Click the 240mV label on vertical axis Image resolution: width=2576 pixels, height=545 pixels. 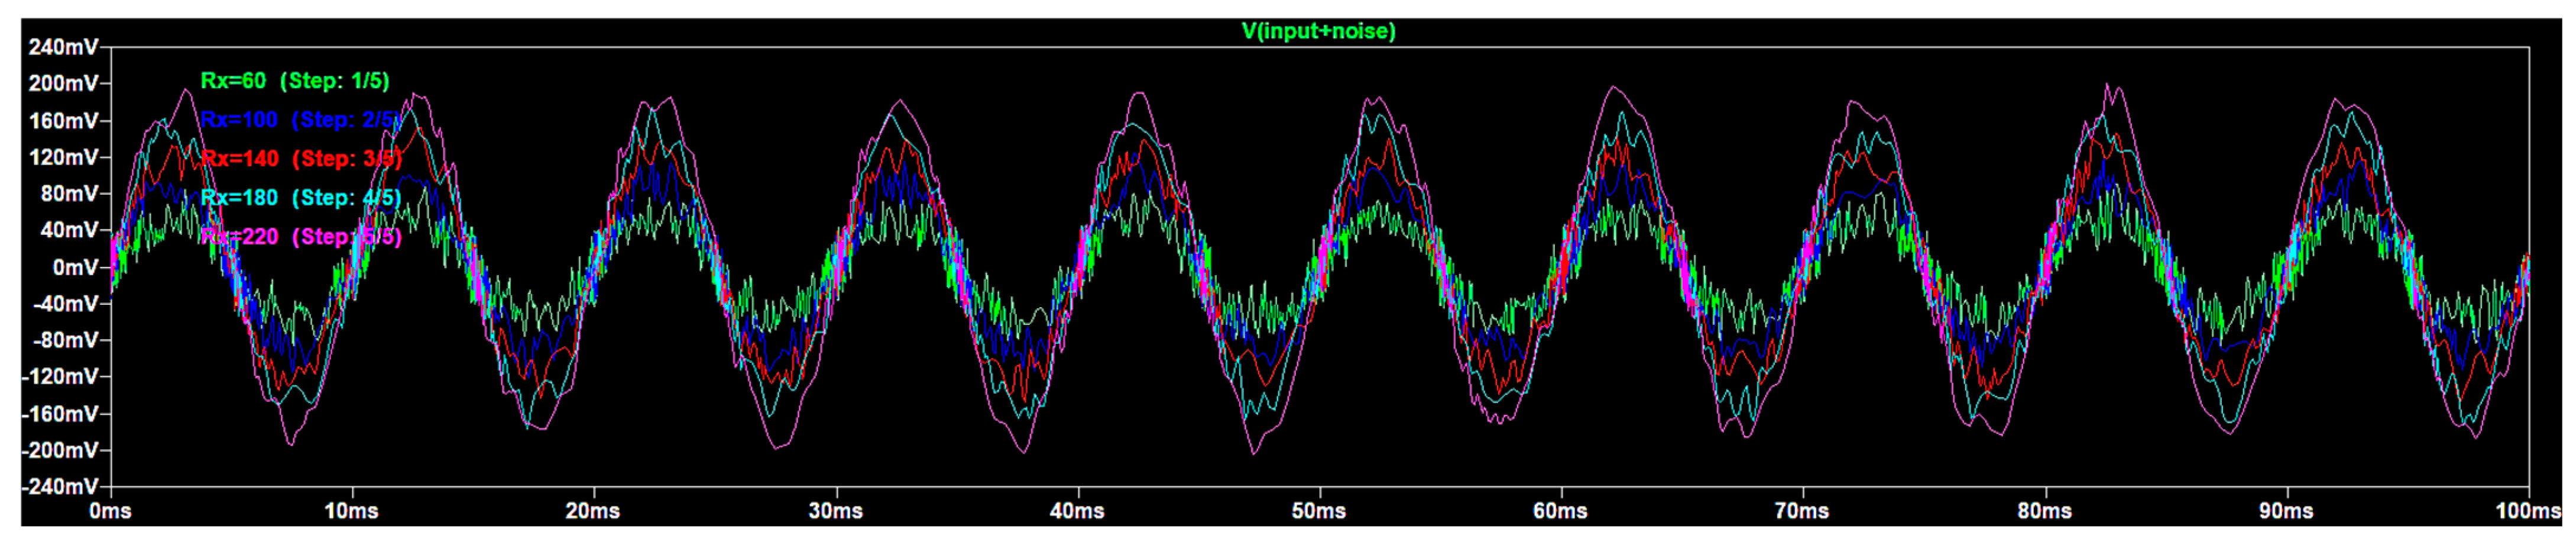coord(64,47)
